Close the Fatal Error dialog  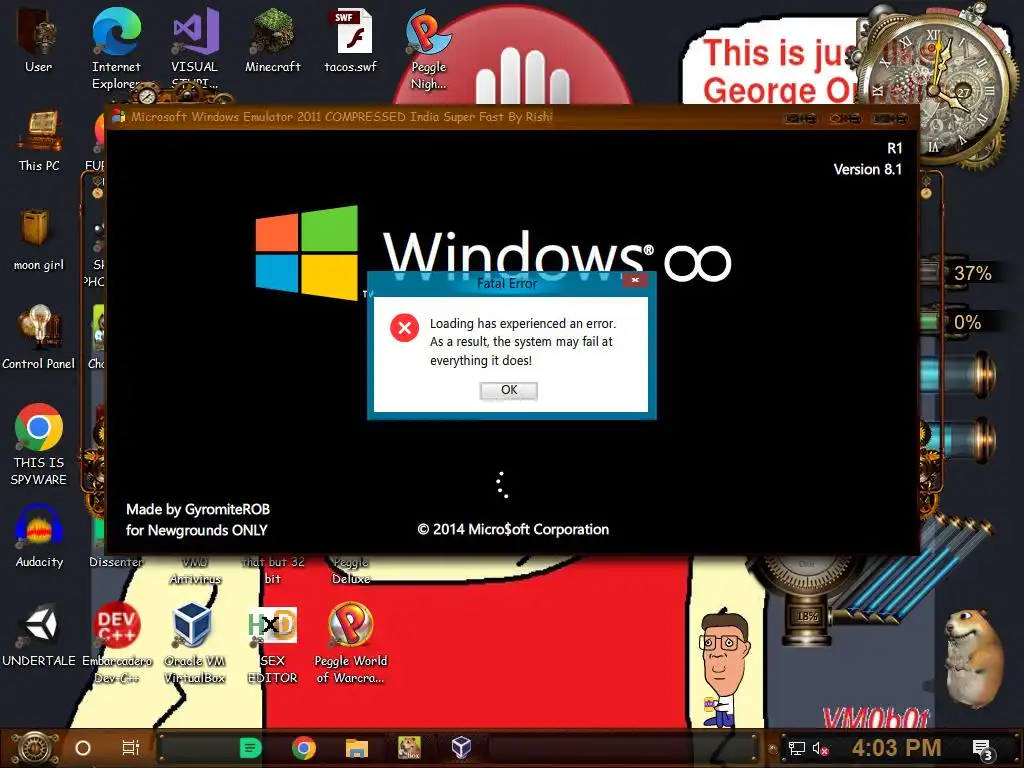point(635,280)
